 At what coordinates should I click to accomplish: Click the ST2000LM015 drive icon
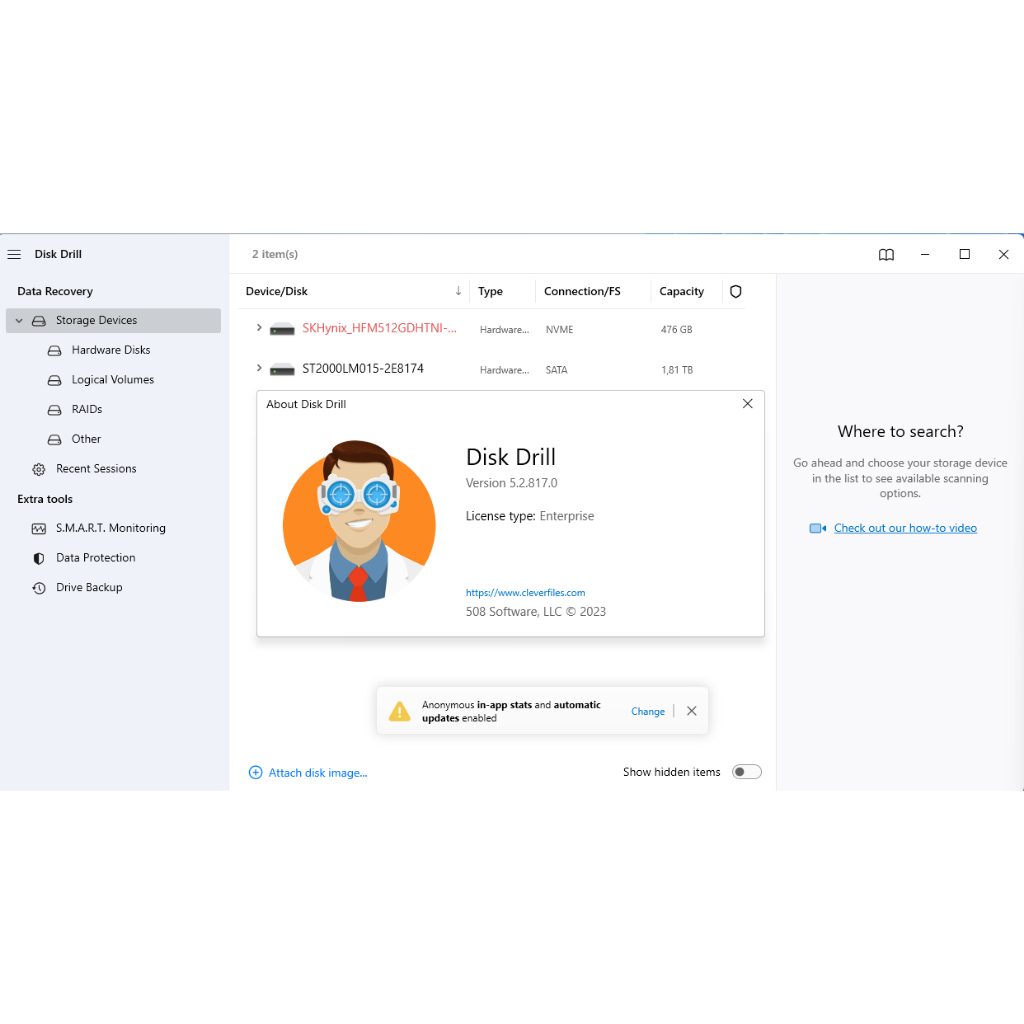click(282, 370)
